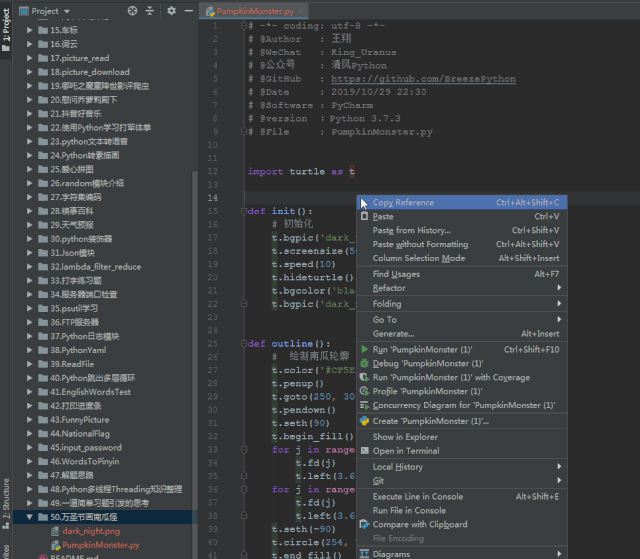Click the Diagrams menu icon

pyautogui.click(x=364, y=554)
